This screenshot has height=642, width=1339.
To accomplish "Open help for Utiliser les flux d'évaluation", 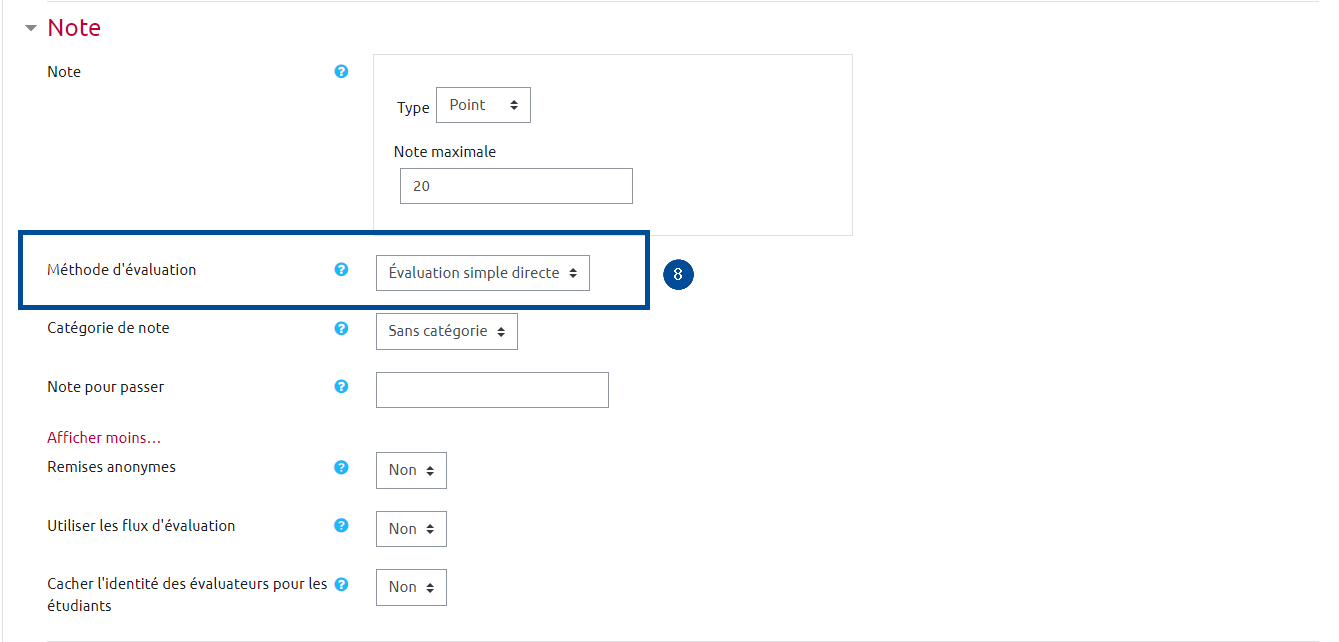I will point(341,525).
